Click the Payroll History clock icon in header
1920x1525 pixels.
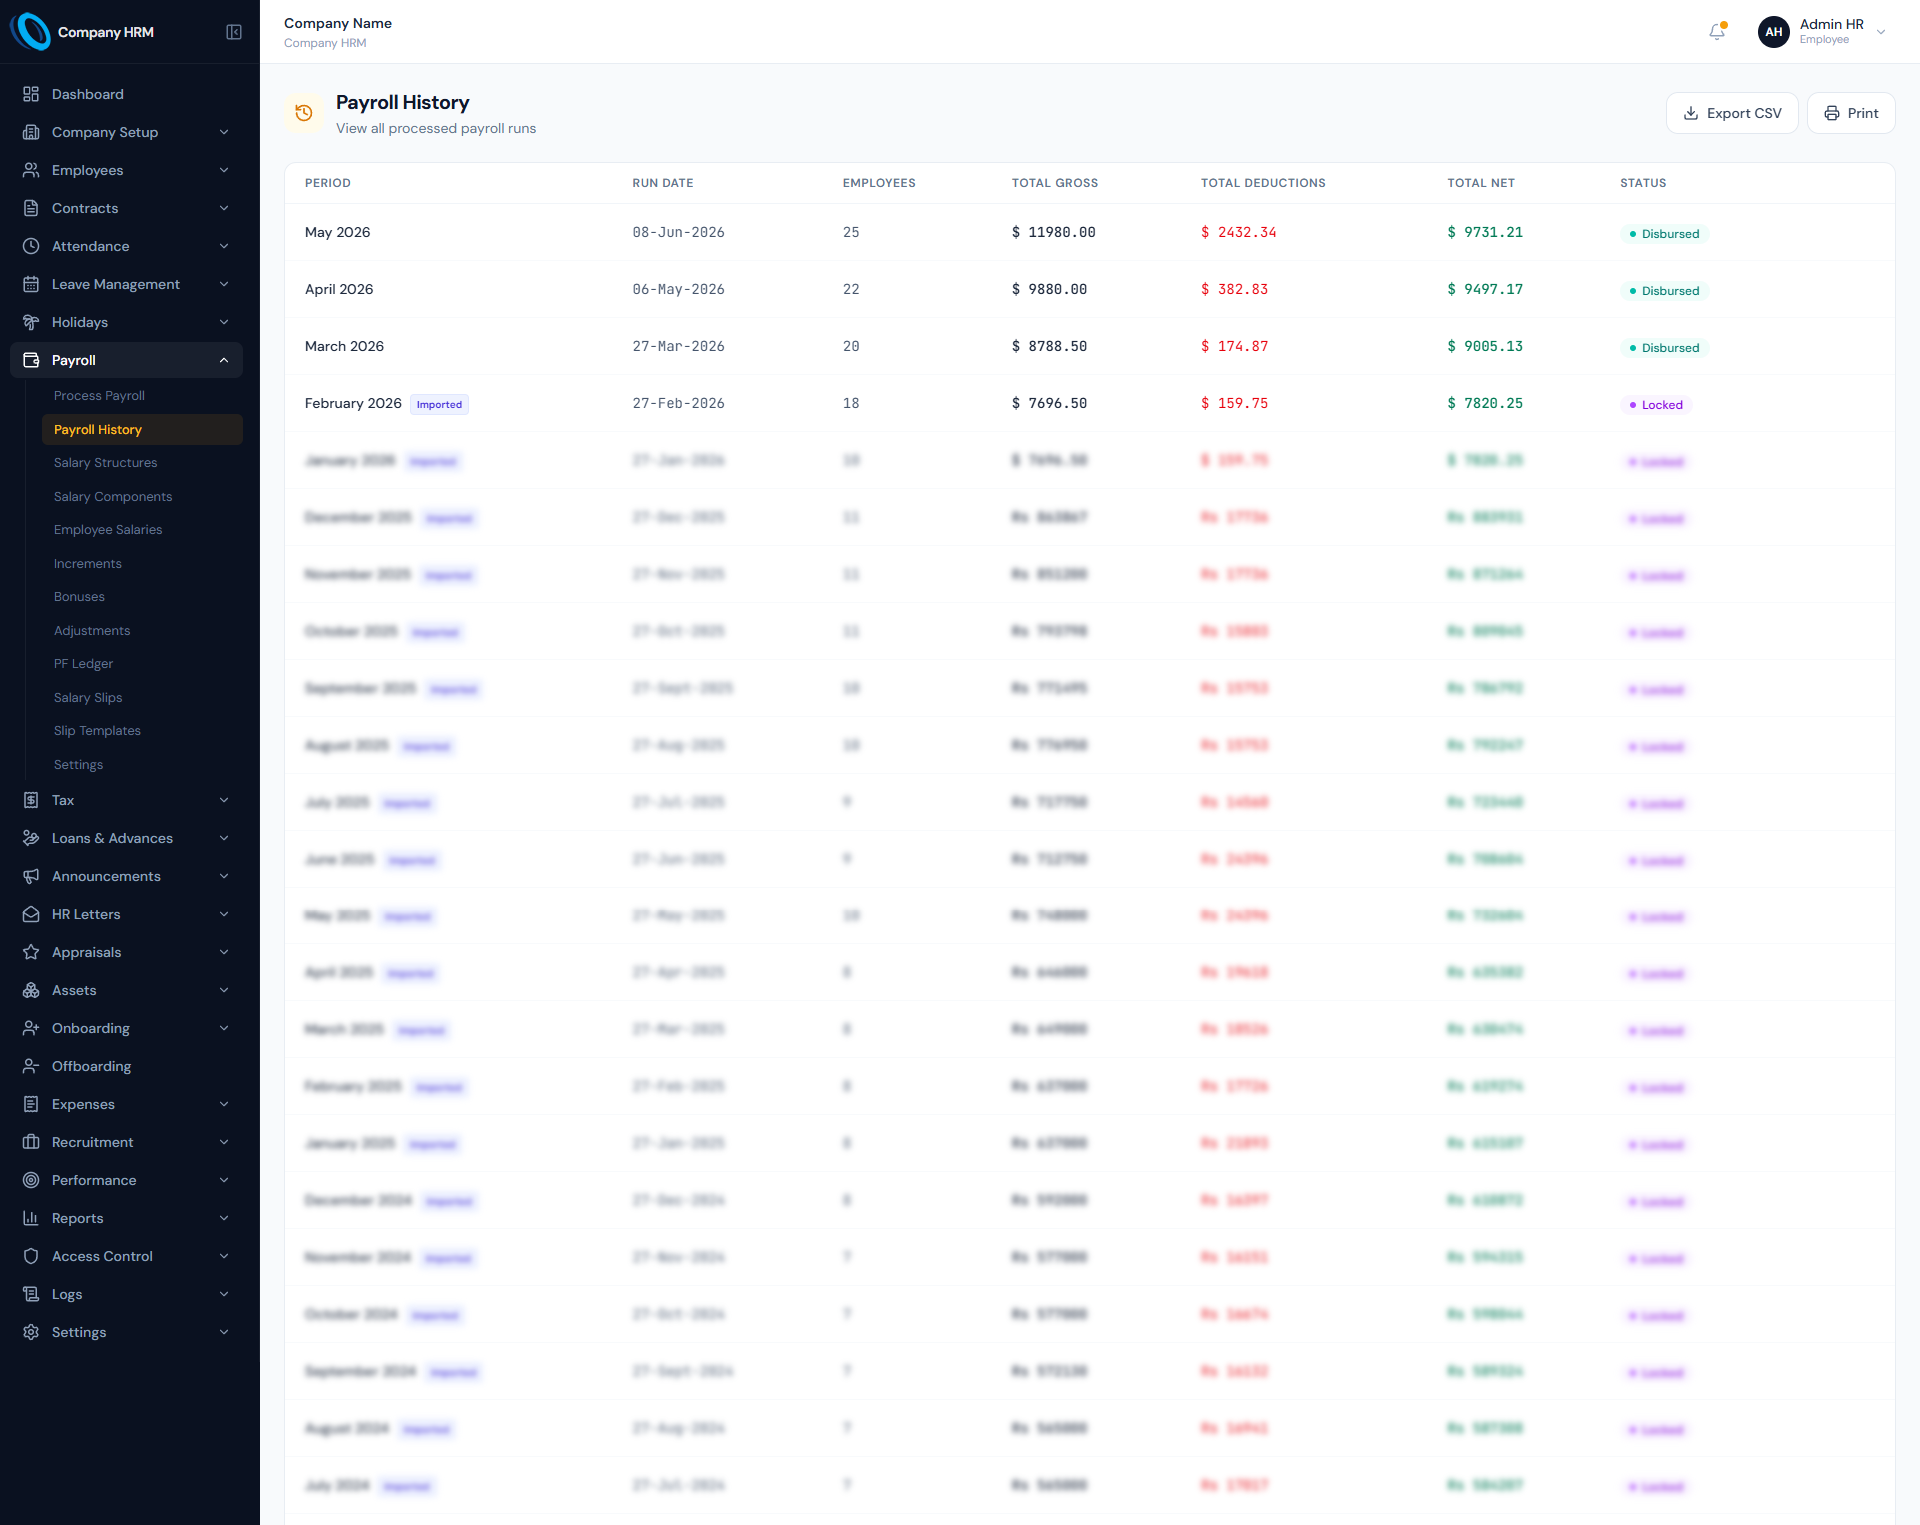click(x=304, y=113)
